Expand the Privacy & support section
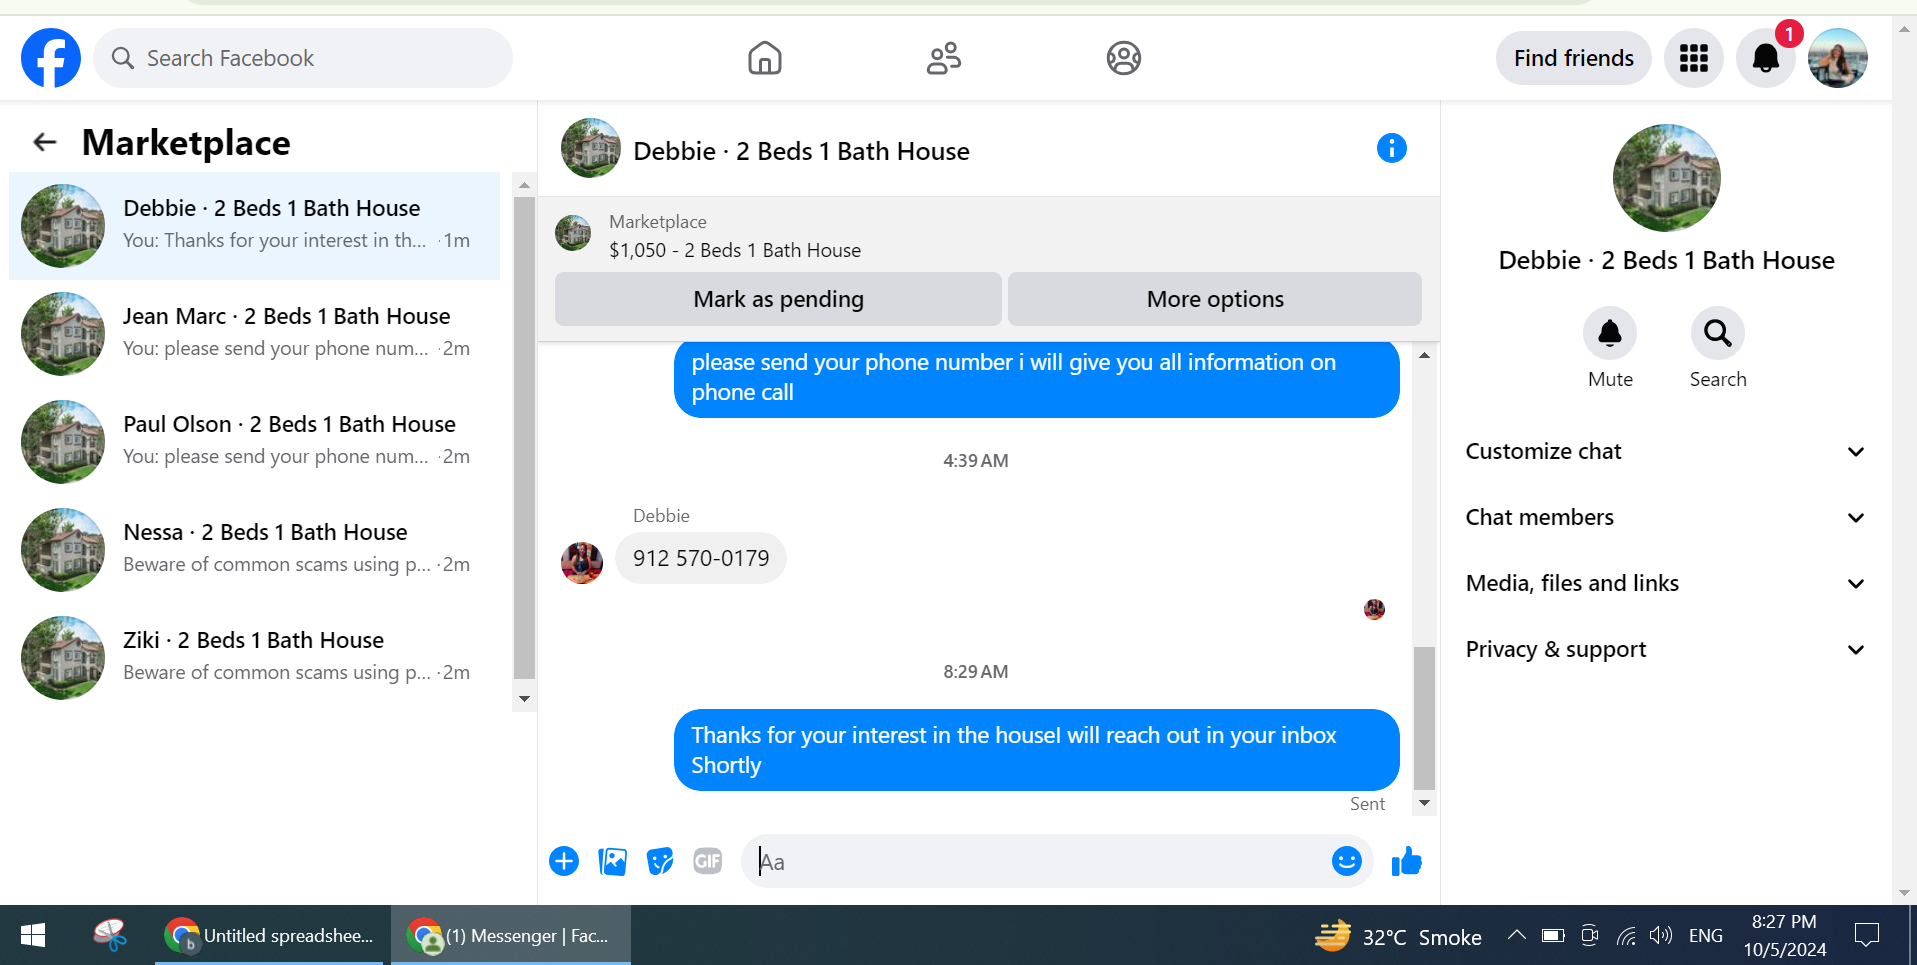 point(1665,650)
